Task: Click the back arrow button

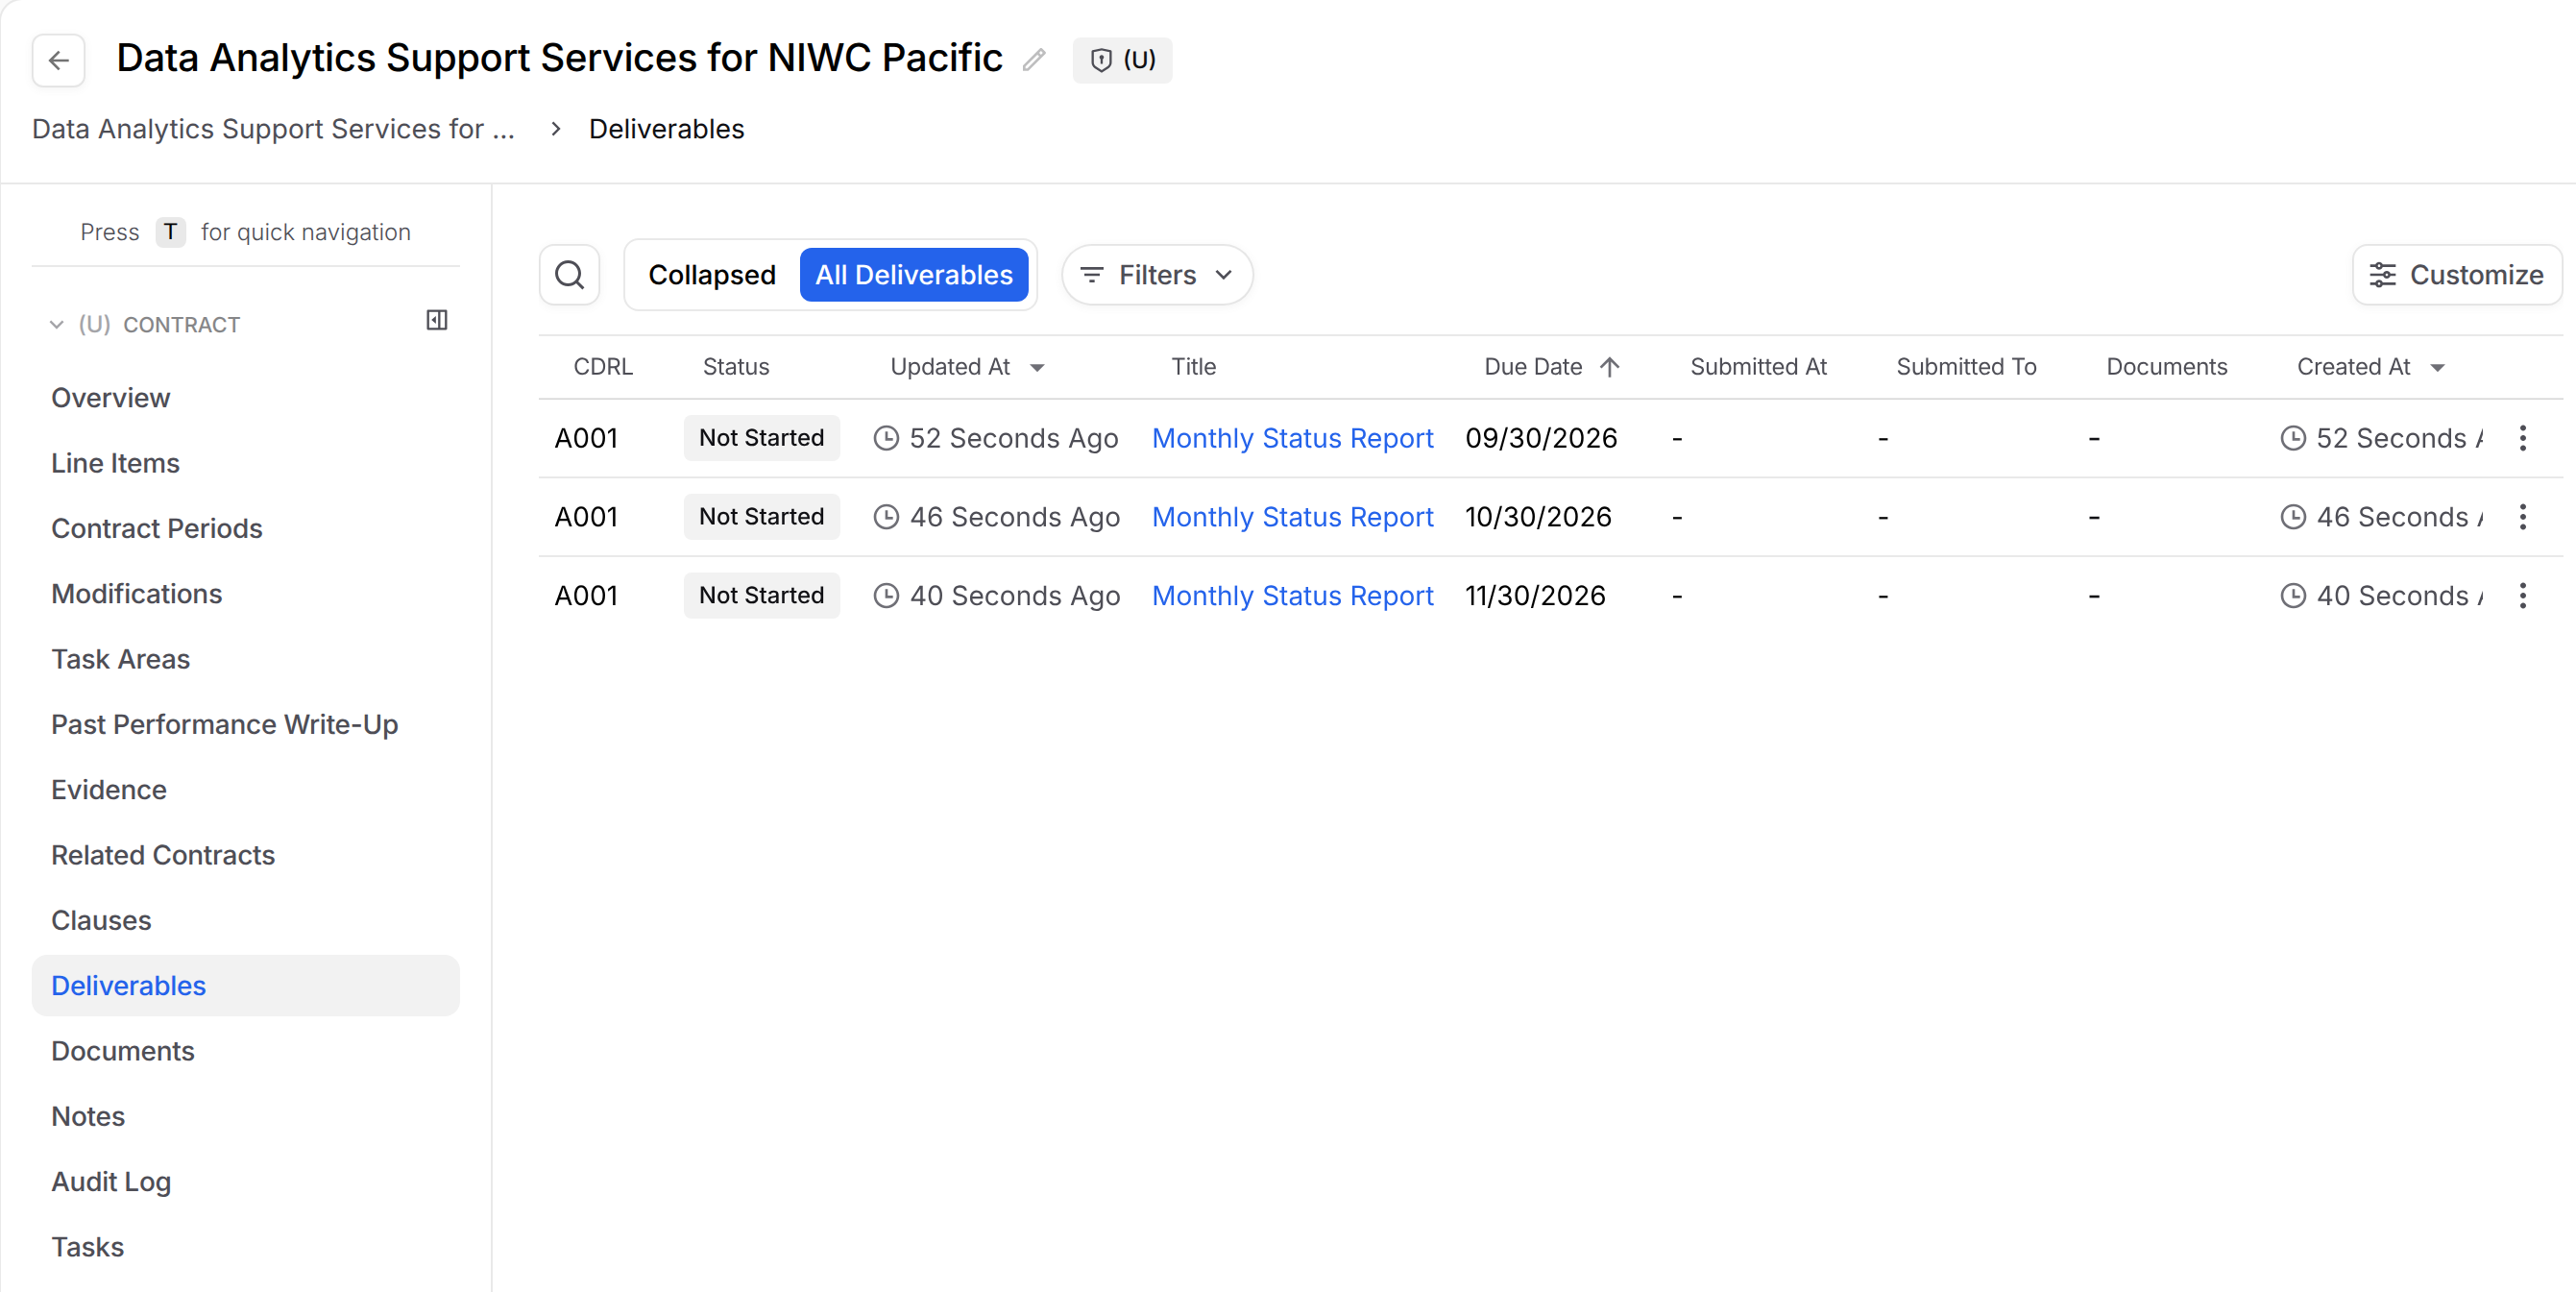Action: [58, 60]
